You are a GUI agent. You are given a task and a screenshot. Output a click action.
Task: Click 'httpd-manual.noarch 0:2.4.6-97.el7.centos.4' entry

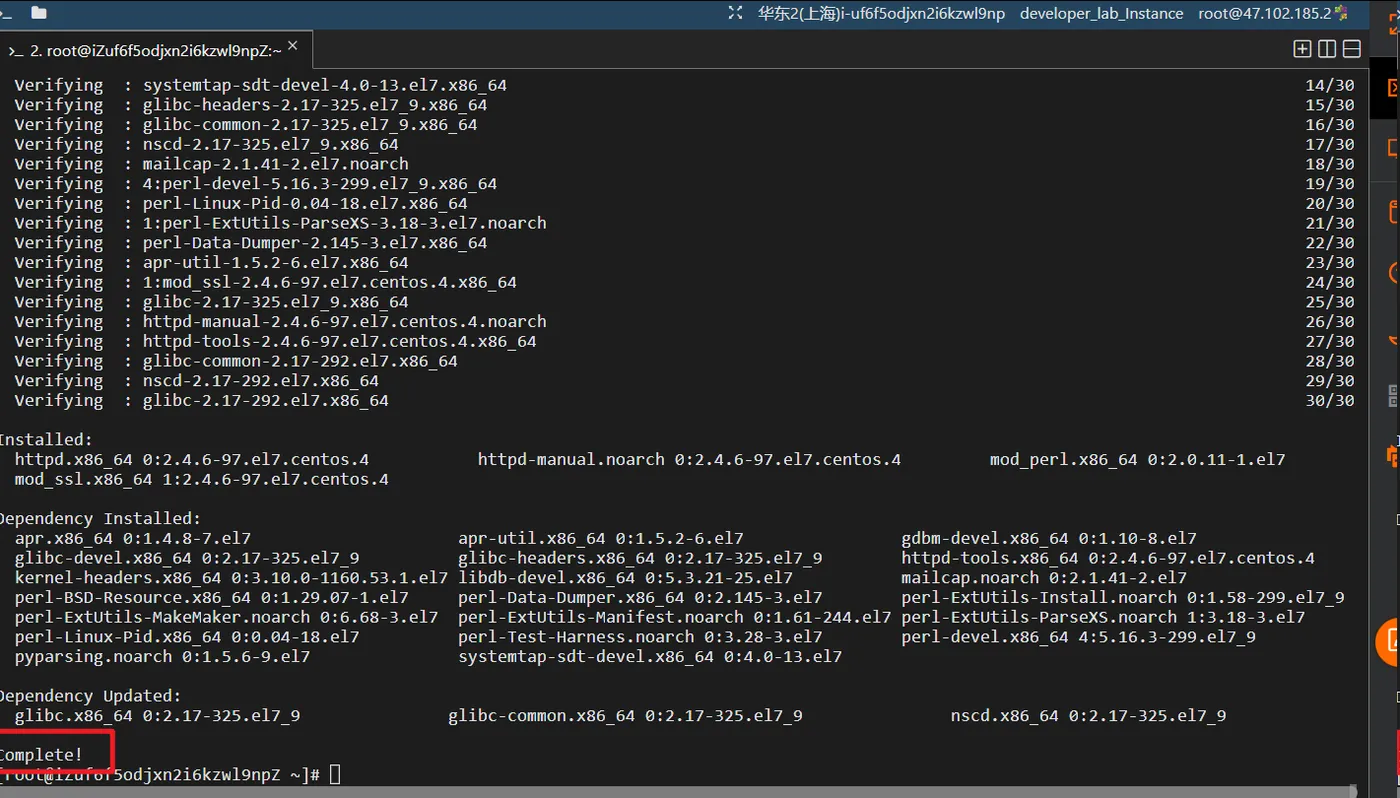click(689, 460)
